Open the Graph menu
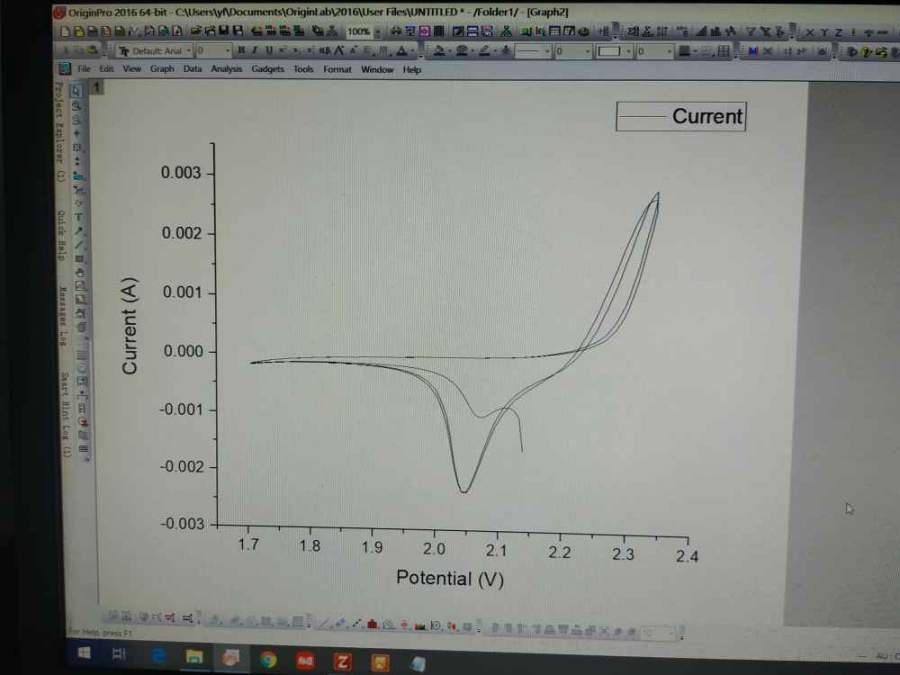The image size is (900, 675). [162, 69]
